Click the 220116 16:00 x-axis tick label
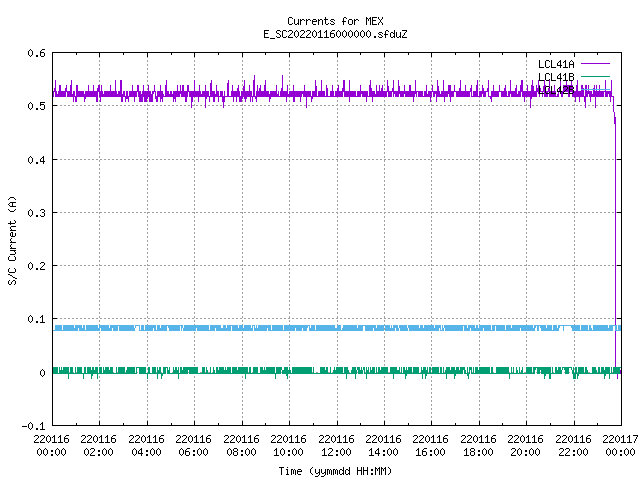This screenshot has width=640, height=480. point(430,446)
